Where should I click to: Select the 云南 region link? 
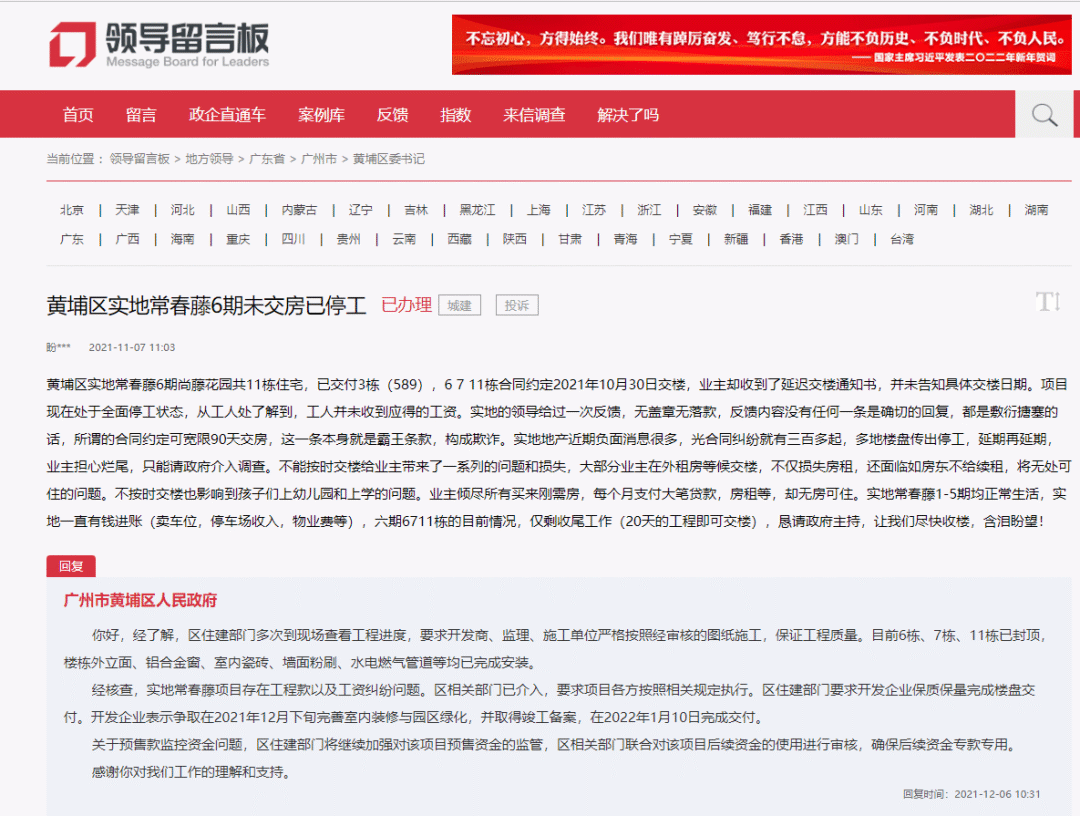click(x=404, y=240)
